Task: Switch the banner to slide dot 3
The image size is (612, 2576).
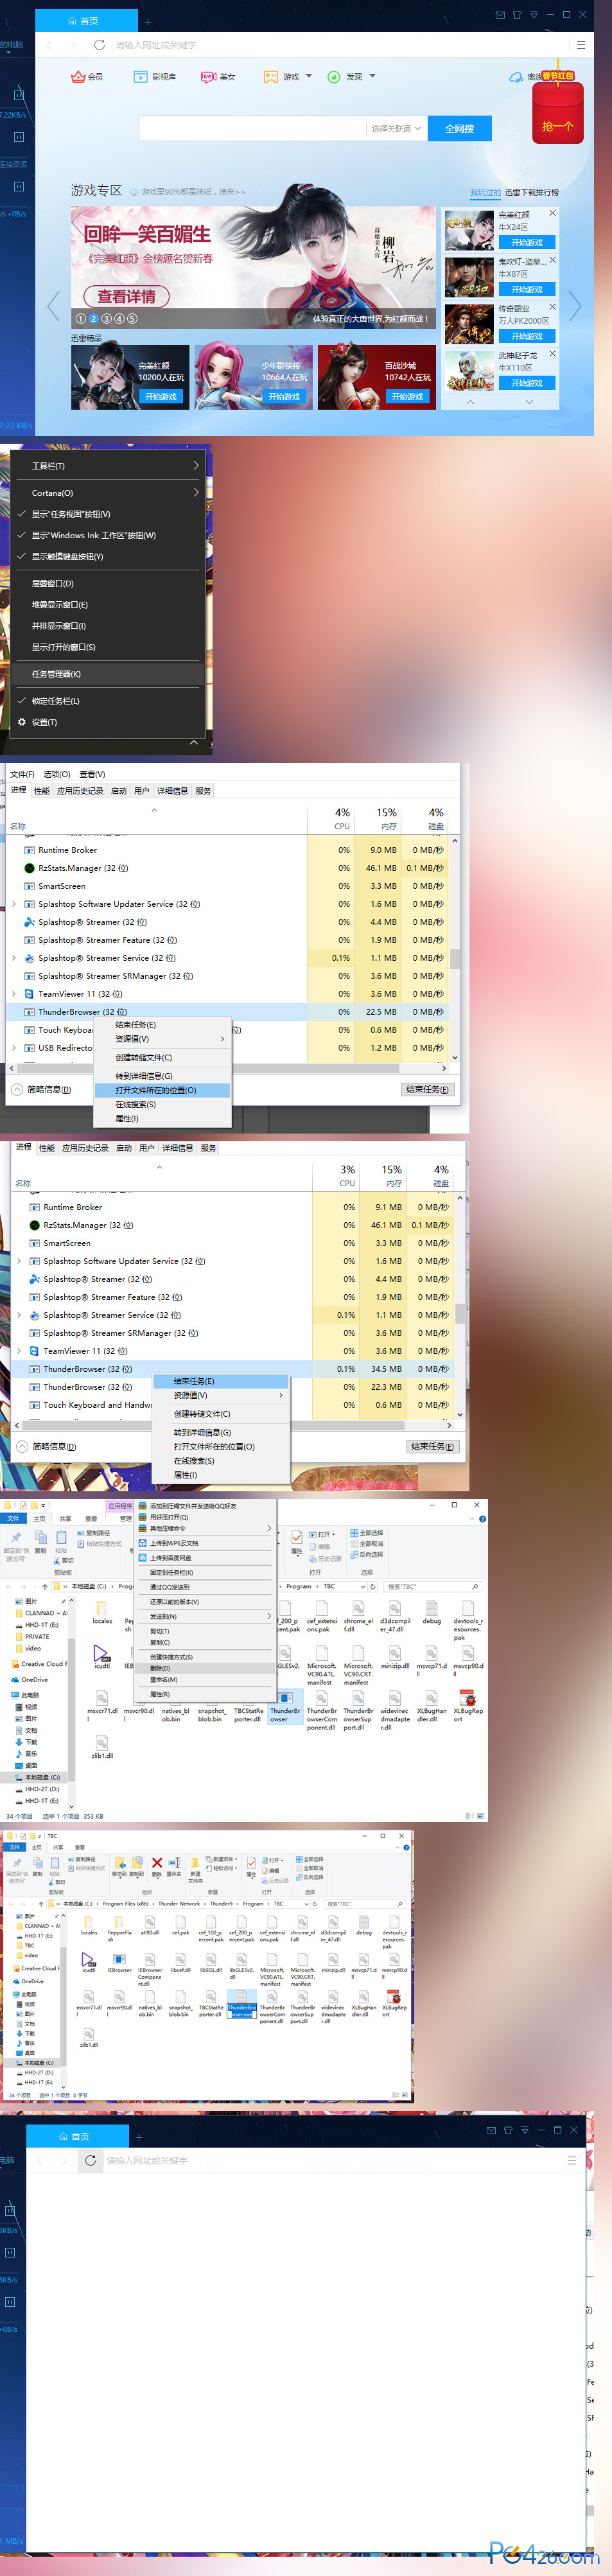Action: pyautogui.click(x=106, y=319)
